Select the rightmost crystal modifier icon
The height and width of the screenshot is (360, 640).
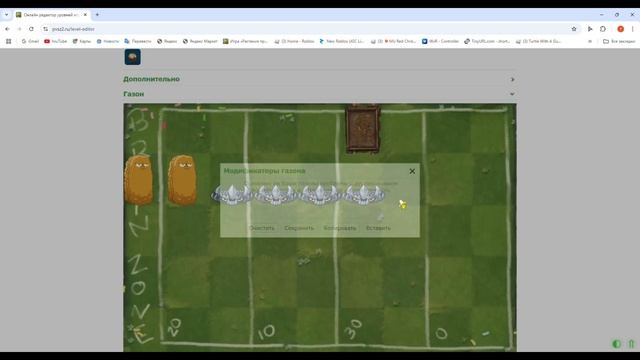(364, 194)
